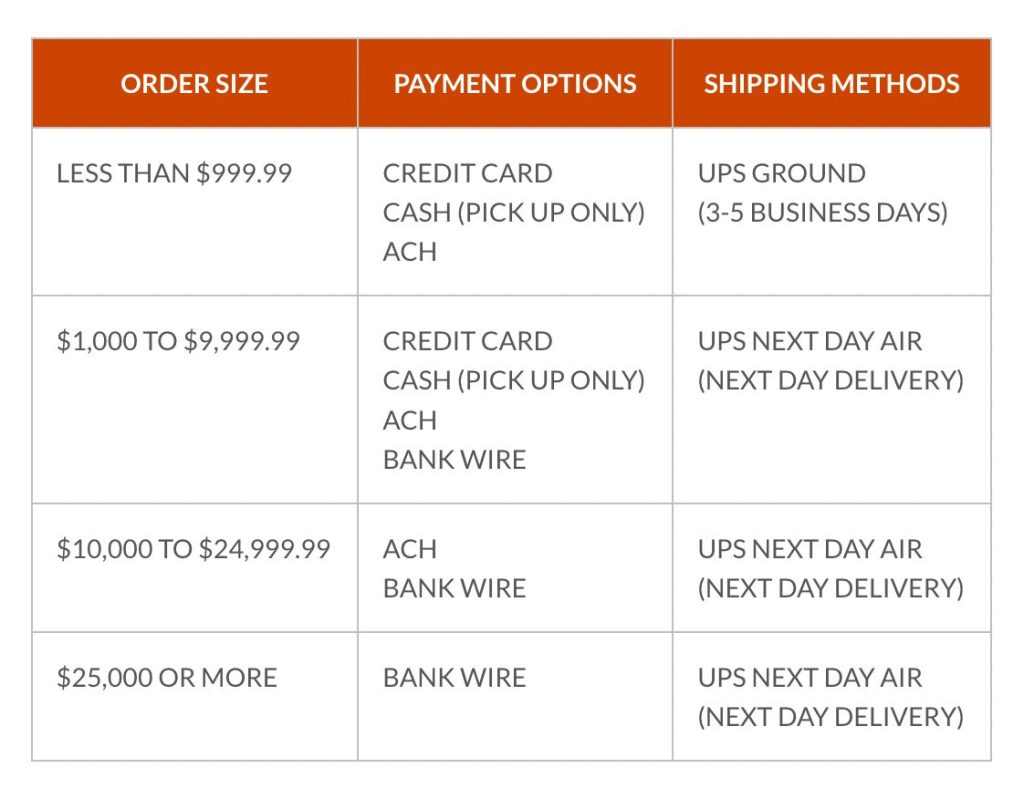This screenshot has height=799, width=1024.
Task: Click CREDIT CARD in the $1,000 to $9,999.99 row
Action: [467, 341]
